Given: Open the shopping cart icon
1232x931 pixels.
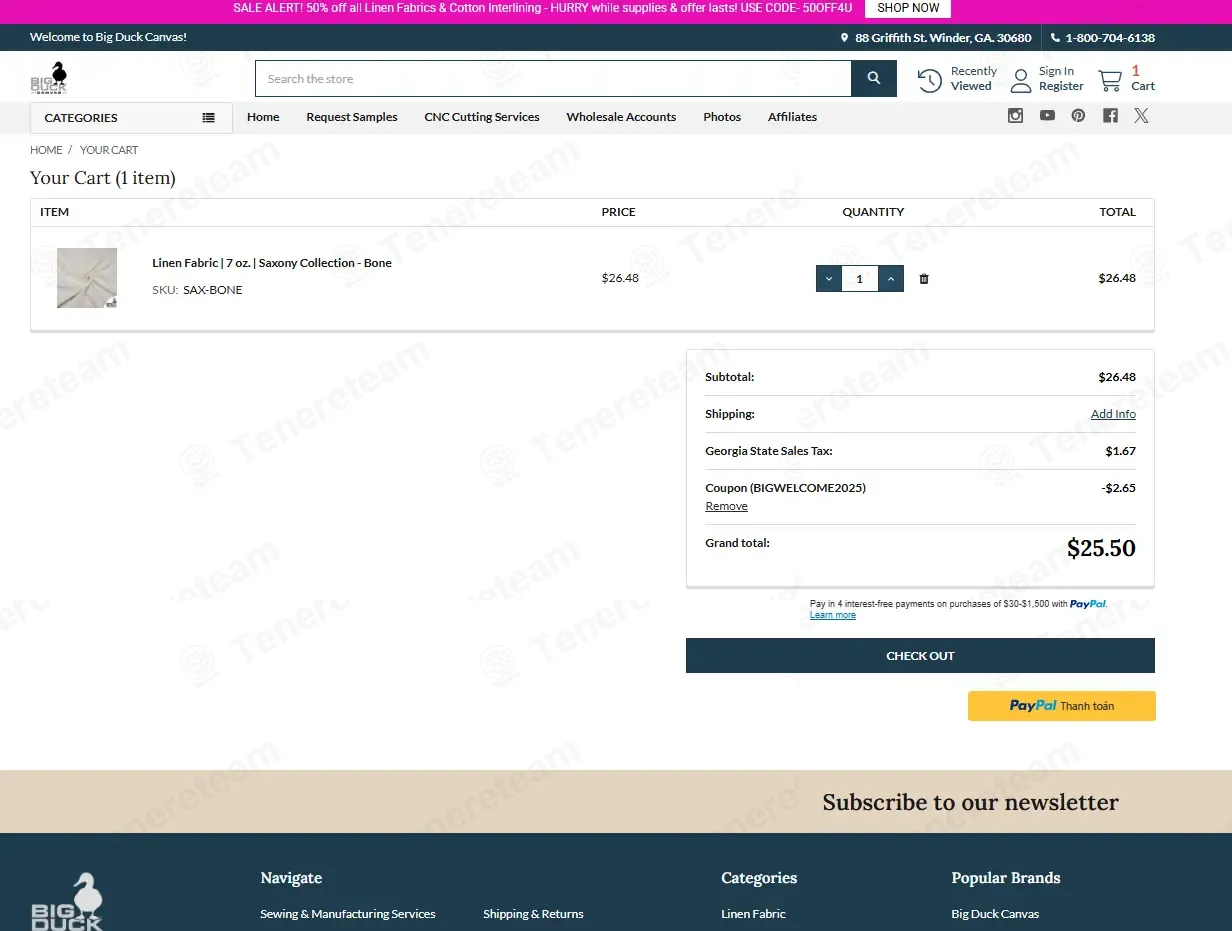Looking at the screenshot, I should [1110, 80].
